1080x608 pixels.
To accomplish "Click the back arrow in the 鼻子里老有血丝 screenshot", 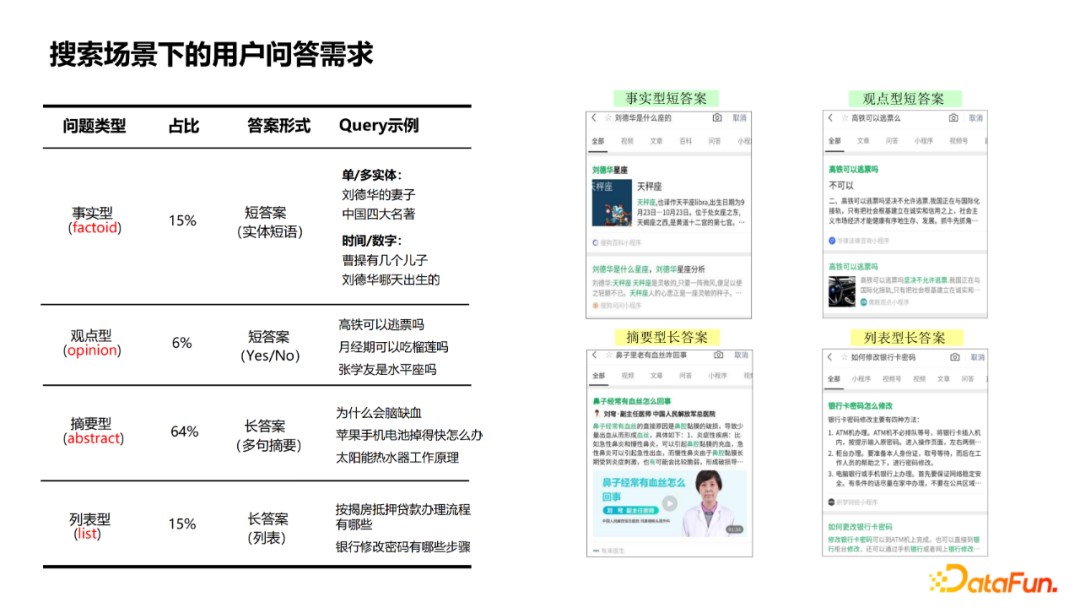I will tap(592, 356).
